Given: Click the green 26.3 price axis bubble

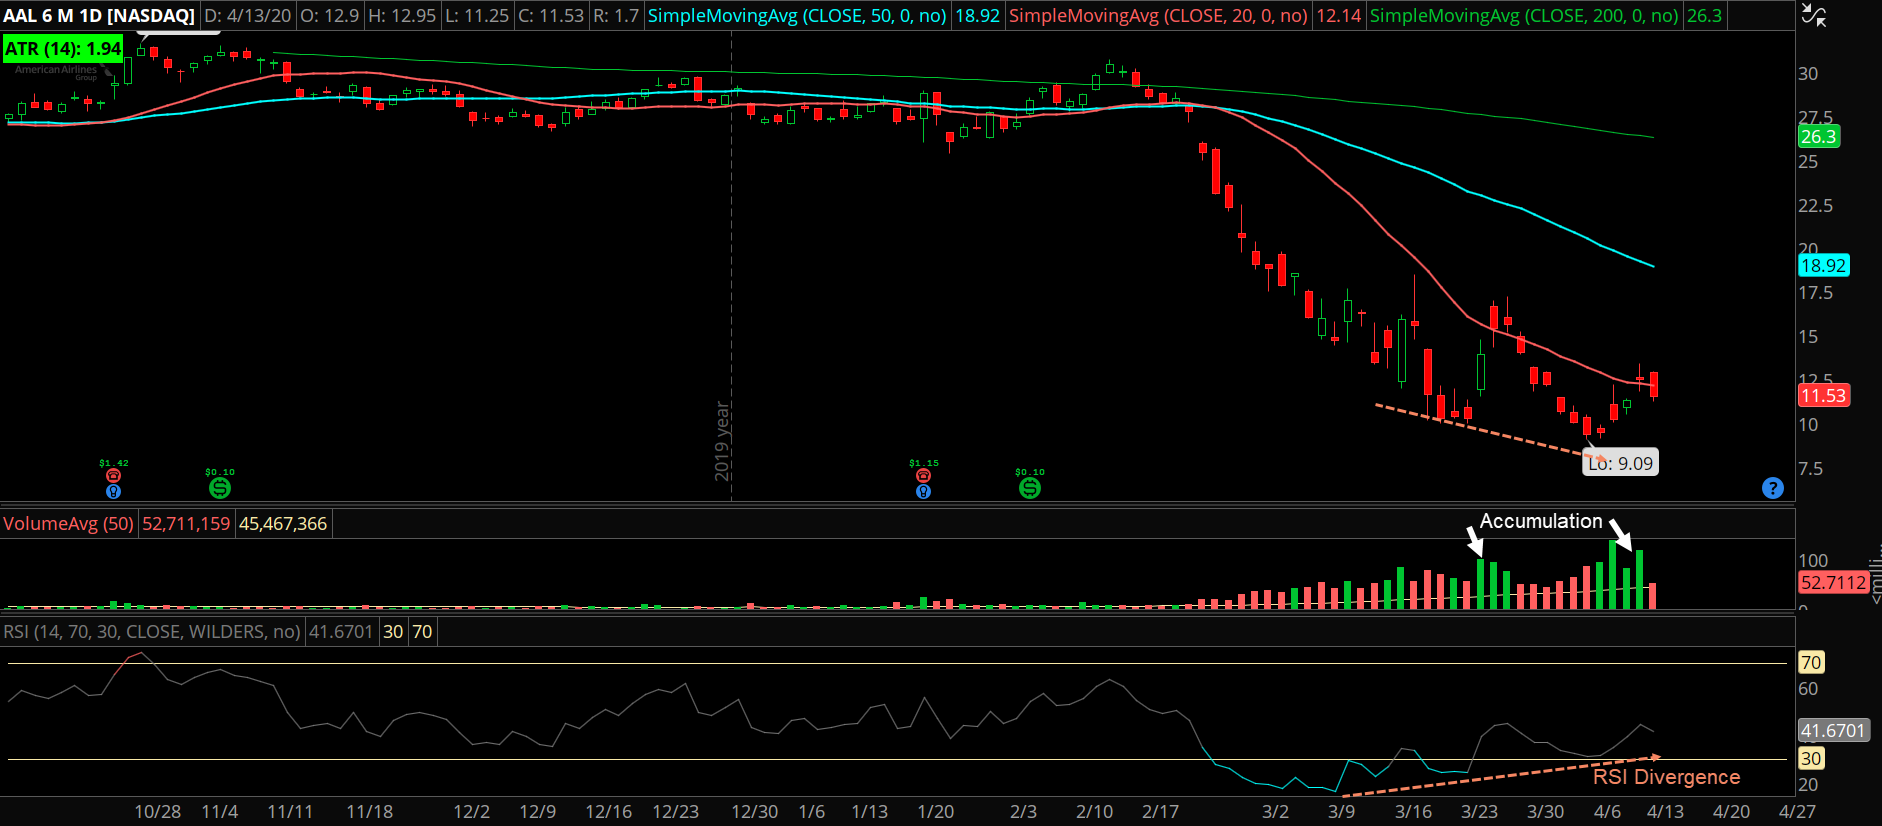Looking at the screenshot, I should pos(1818,136).
